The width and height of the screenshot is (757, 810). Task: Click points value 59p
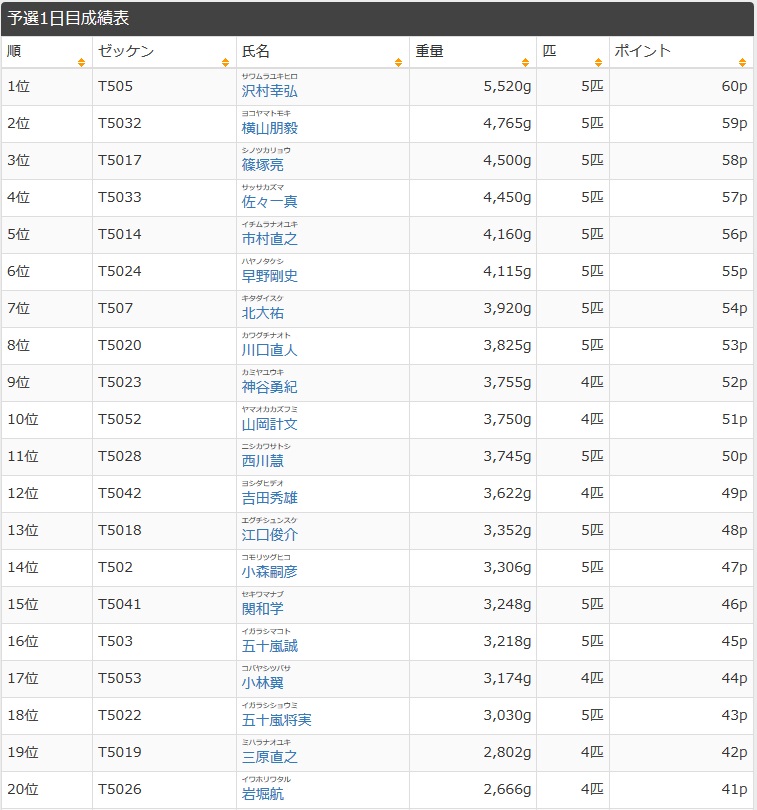[734, 123]
